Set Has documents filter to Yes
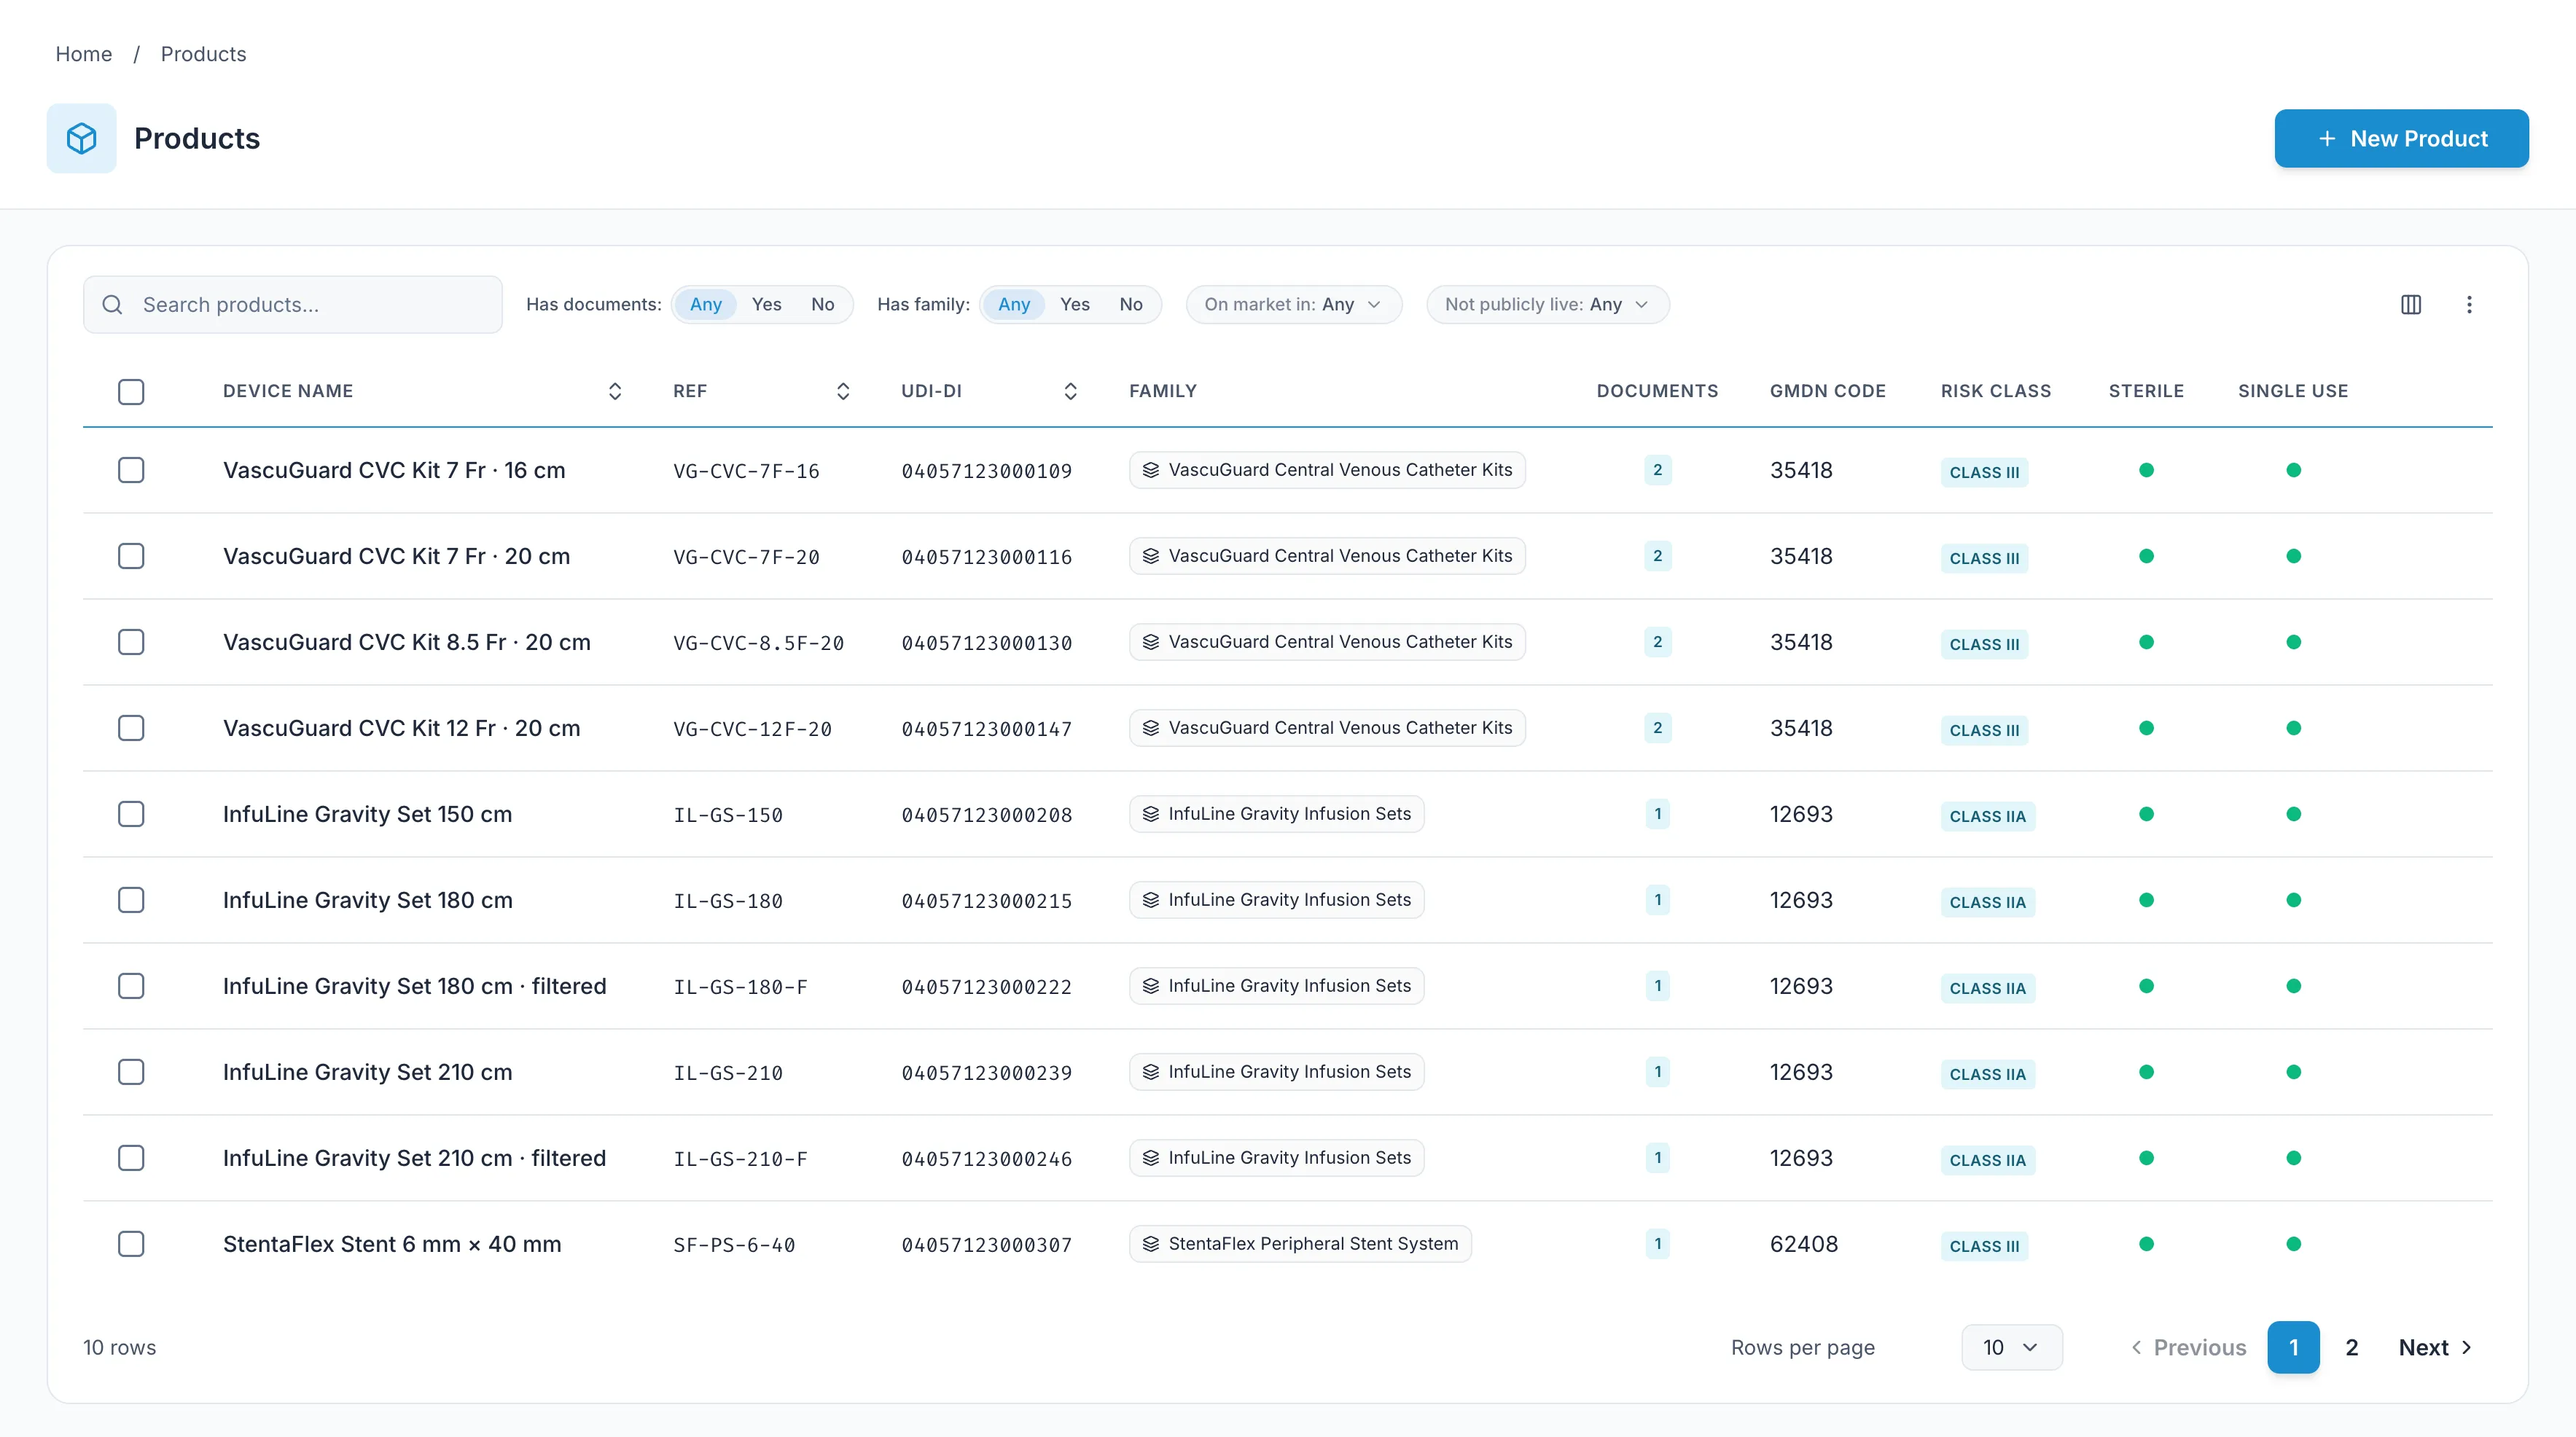The width and height of the screenshot is (2576, 1437). 766,304
